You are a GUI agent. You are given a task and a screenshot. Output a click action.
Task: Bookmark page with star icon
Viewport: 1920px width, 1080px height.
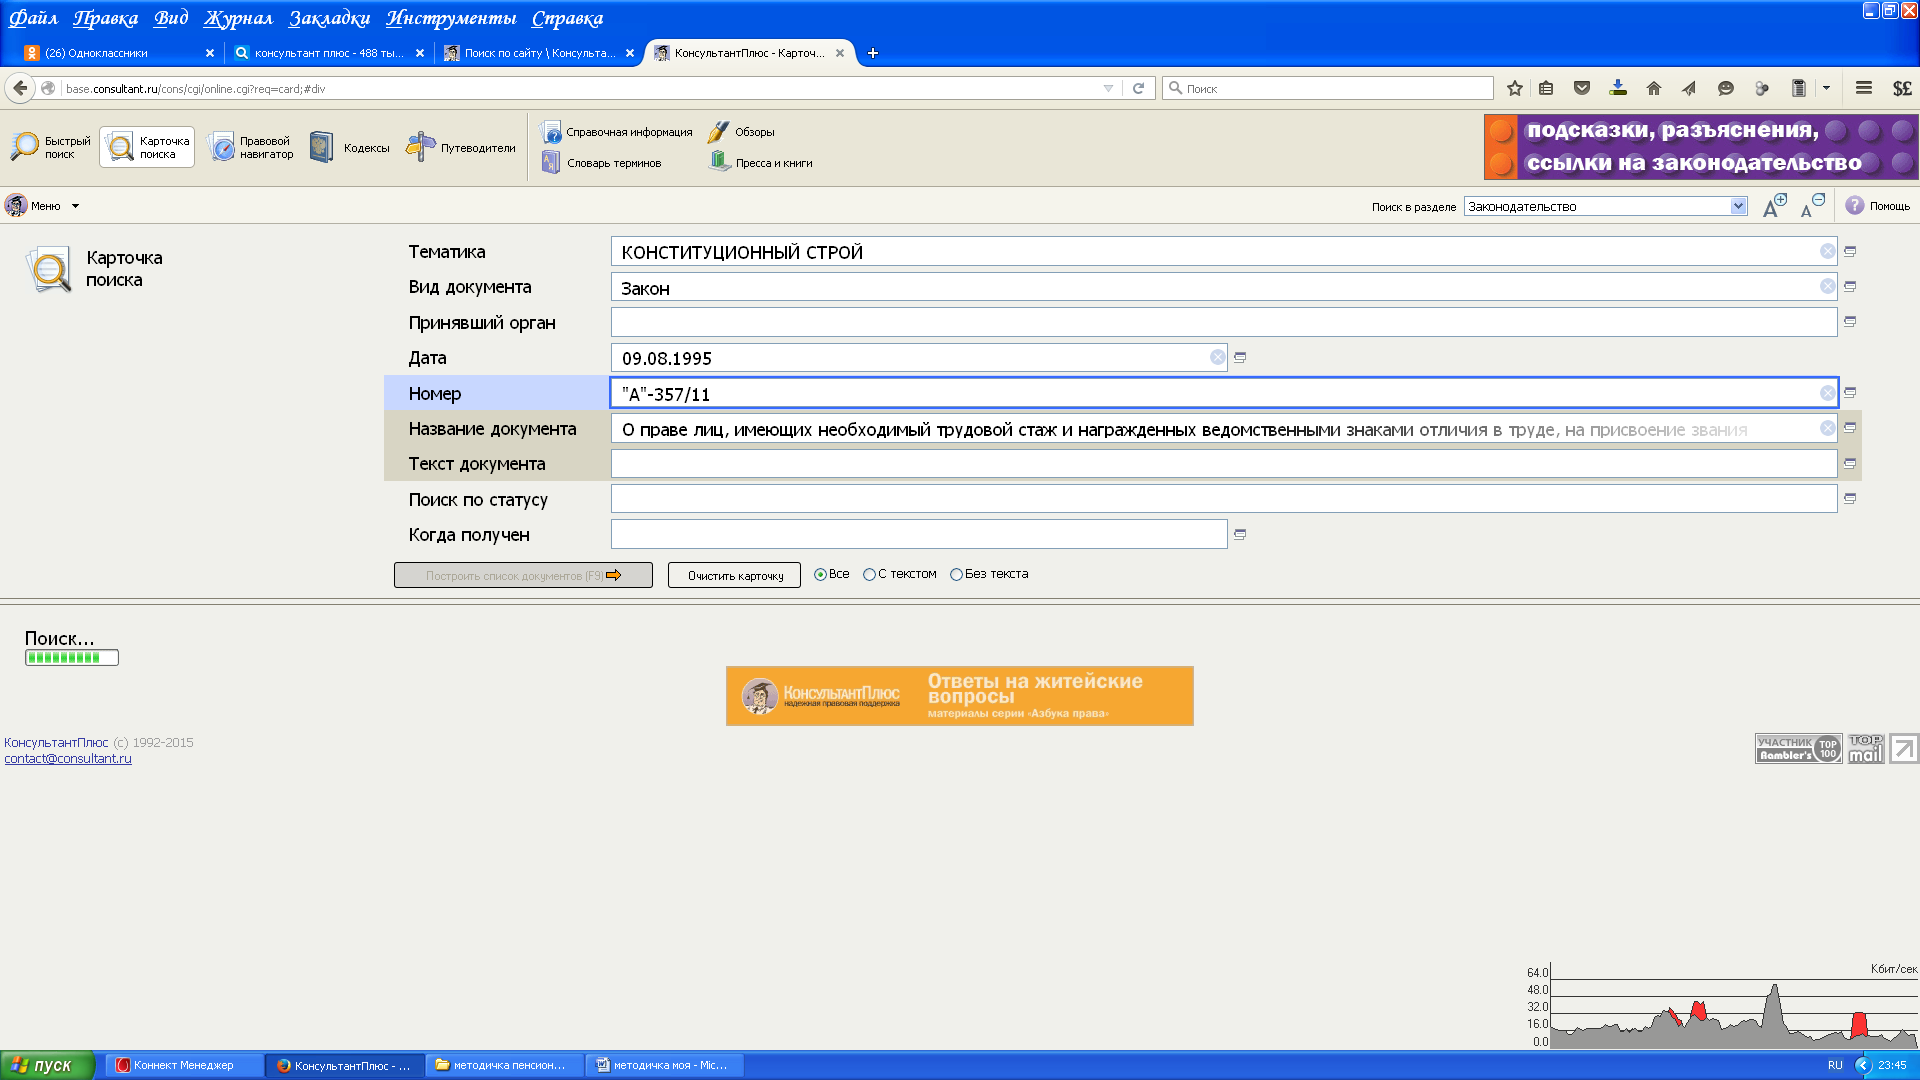pos(1515,88)
